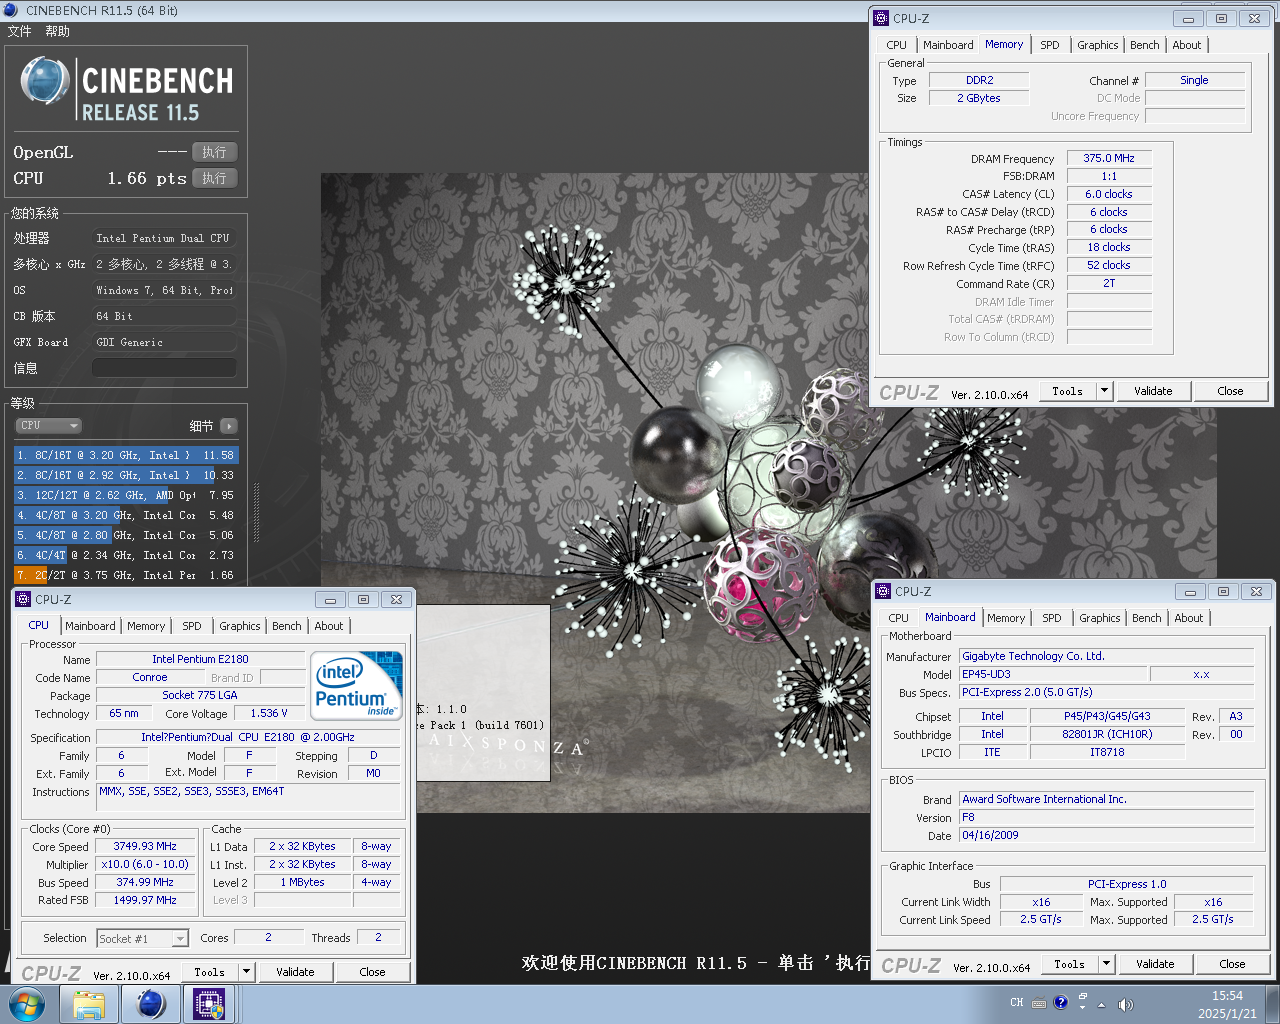Open the Socket #1 selection dropdown
The image size is (1280, 1024).
[x=142, y=939]
